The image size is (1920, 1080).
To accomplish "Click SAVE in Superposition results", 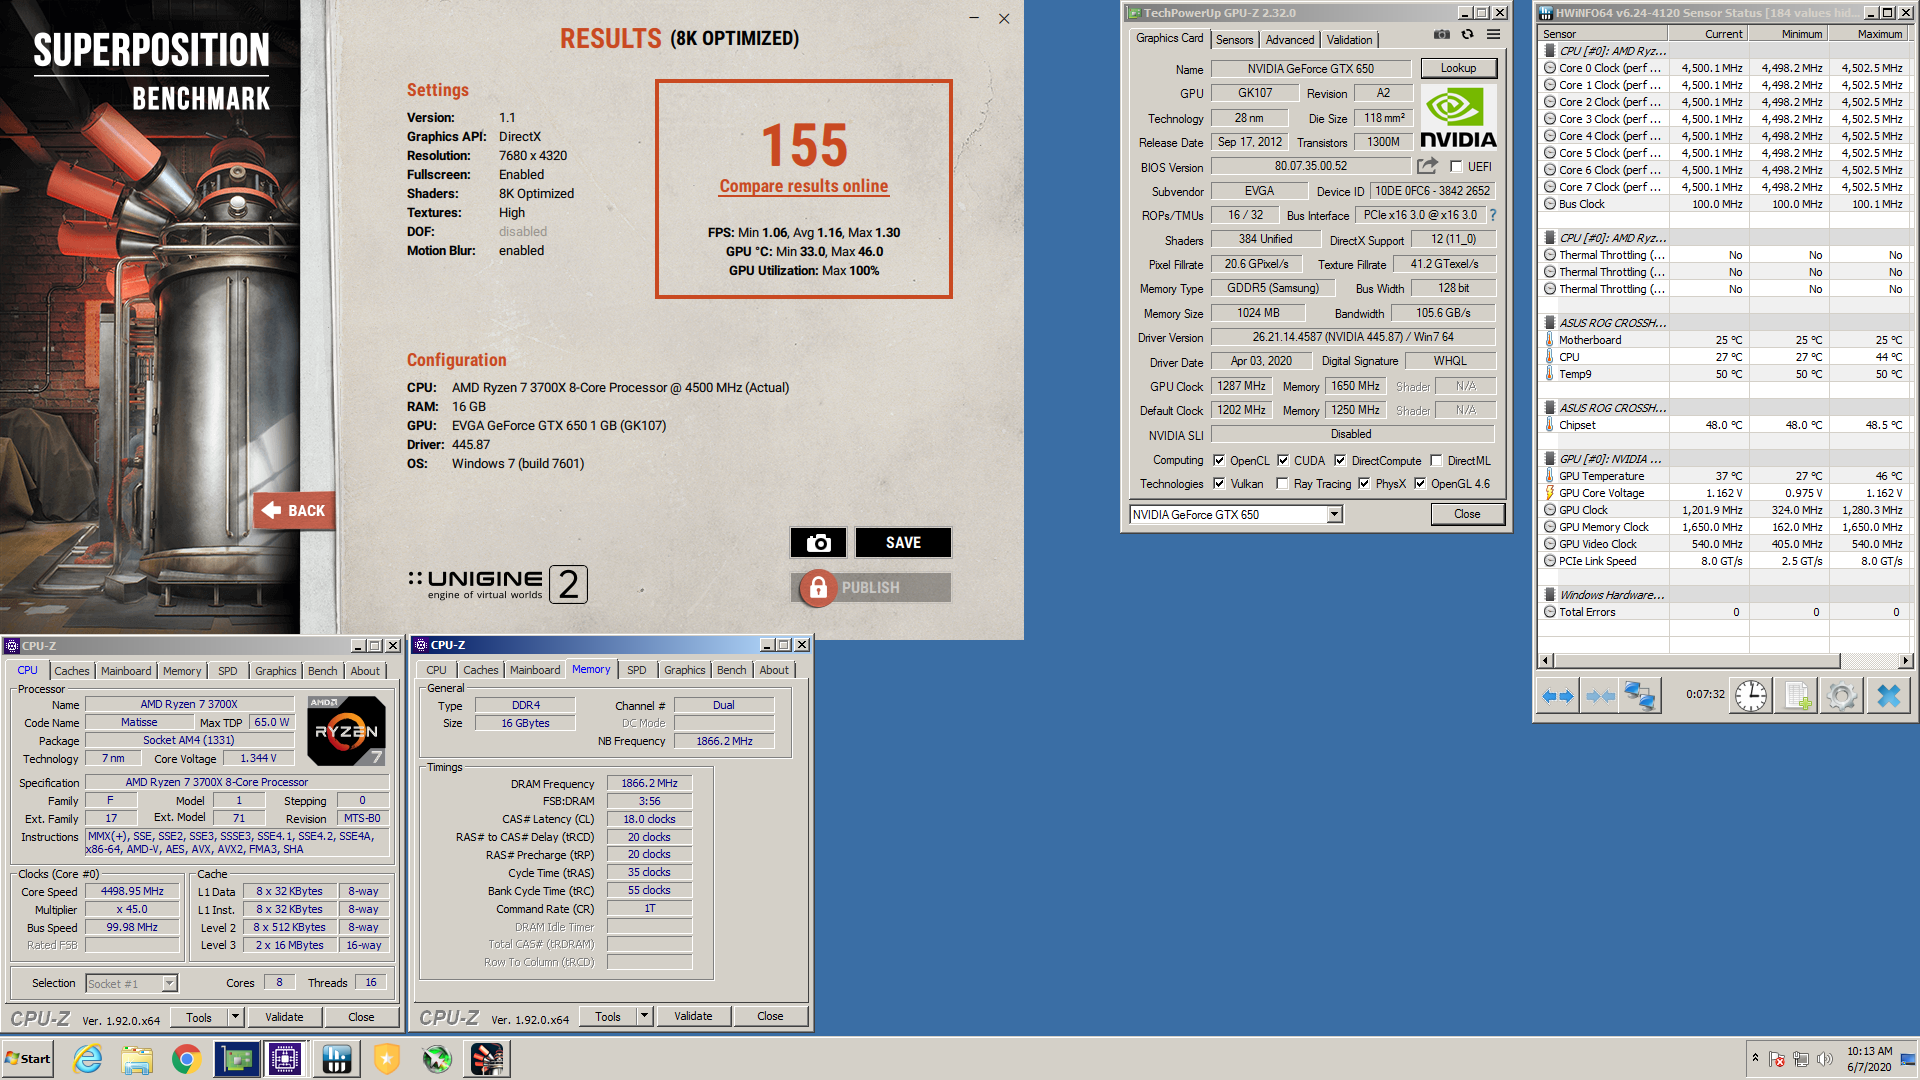I will (903, 543).
